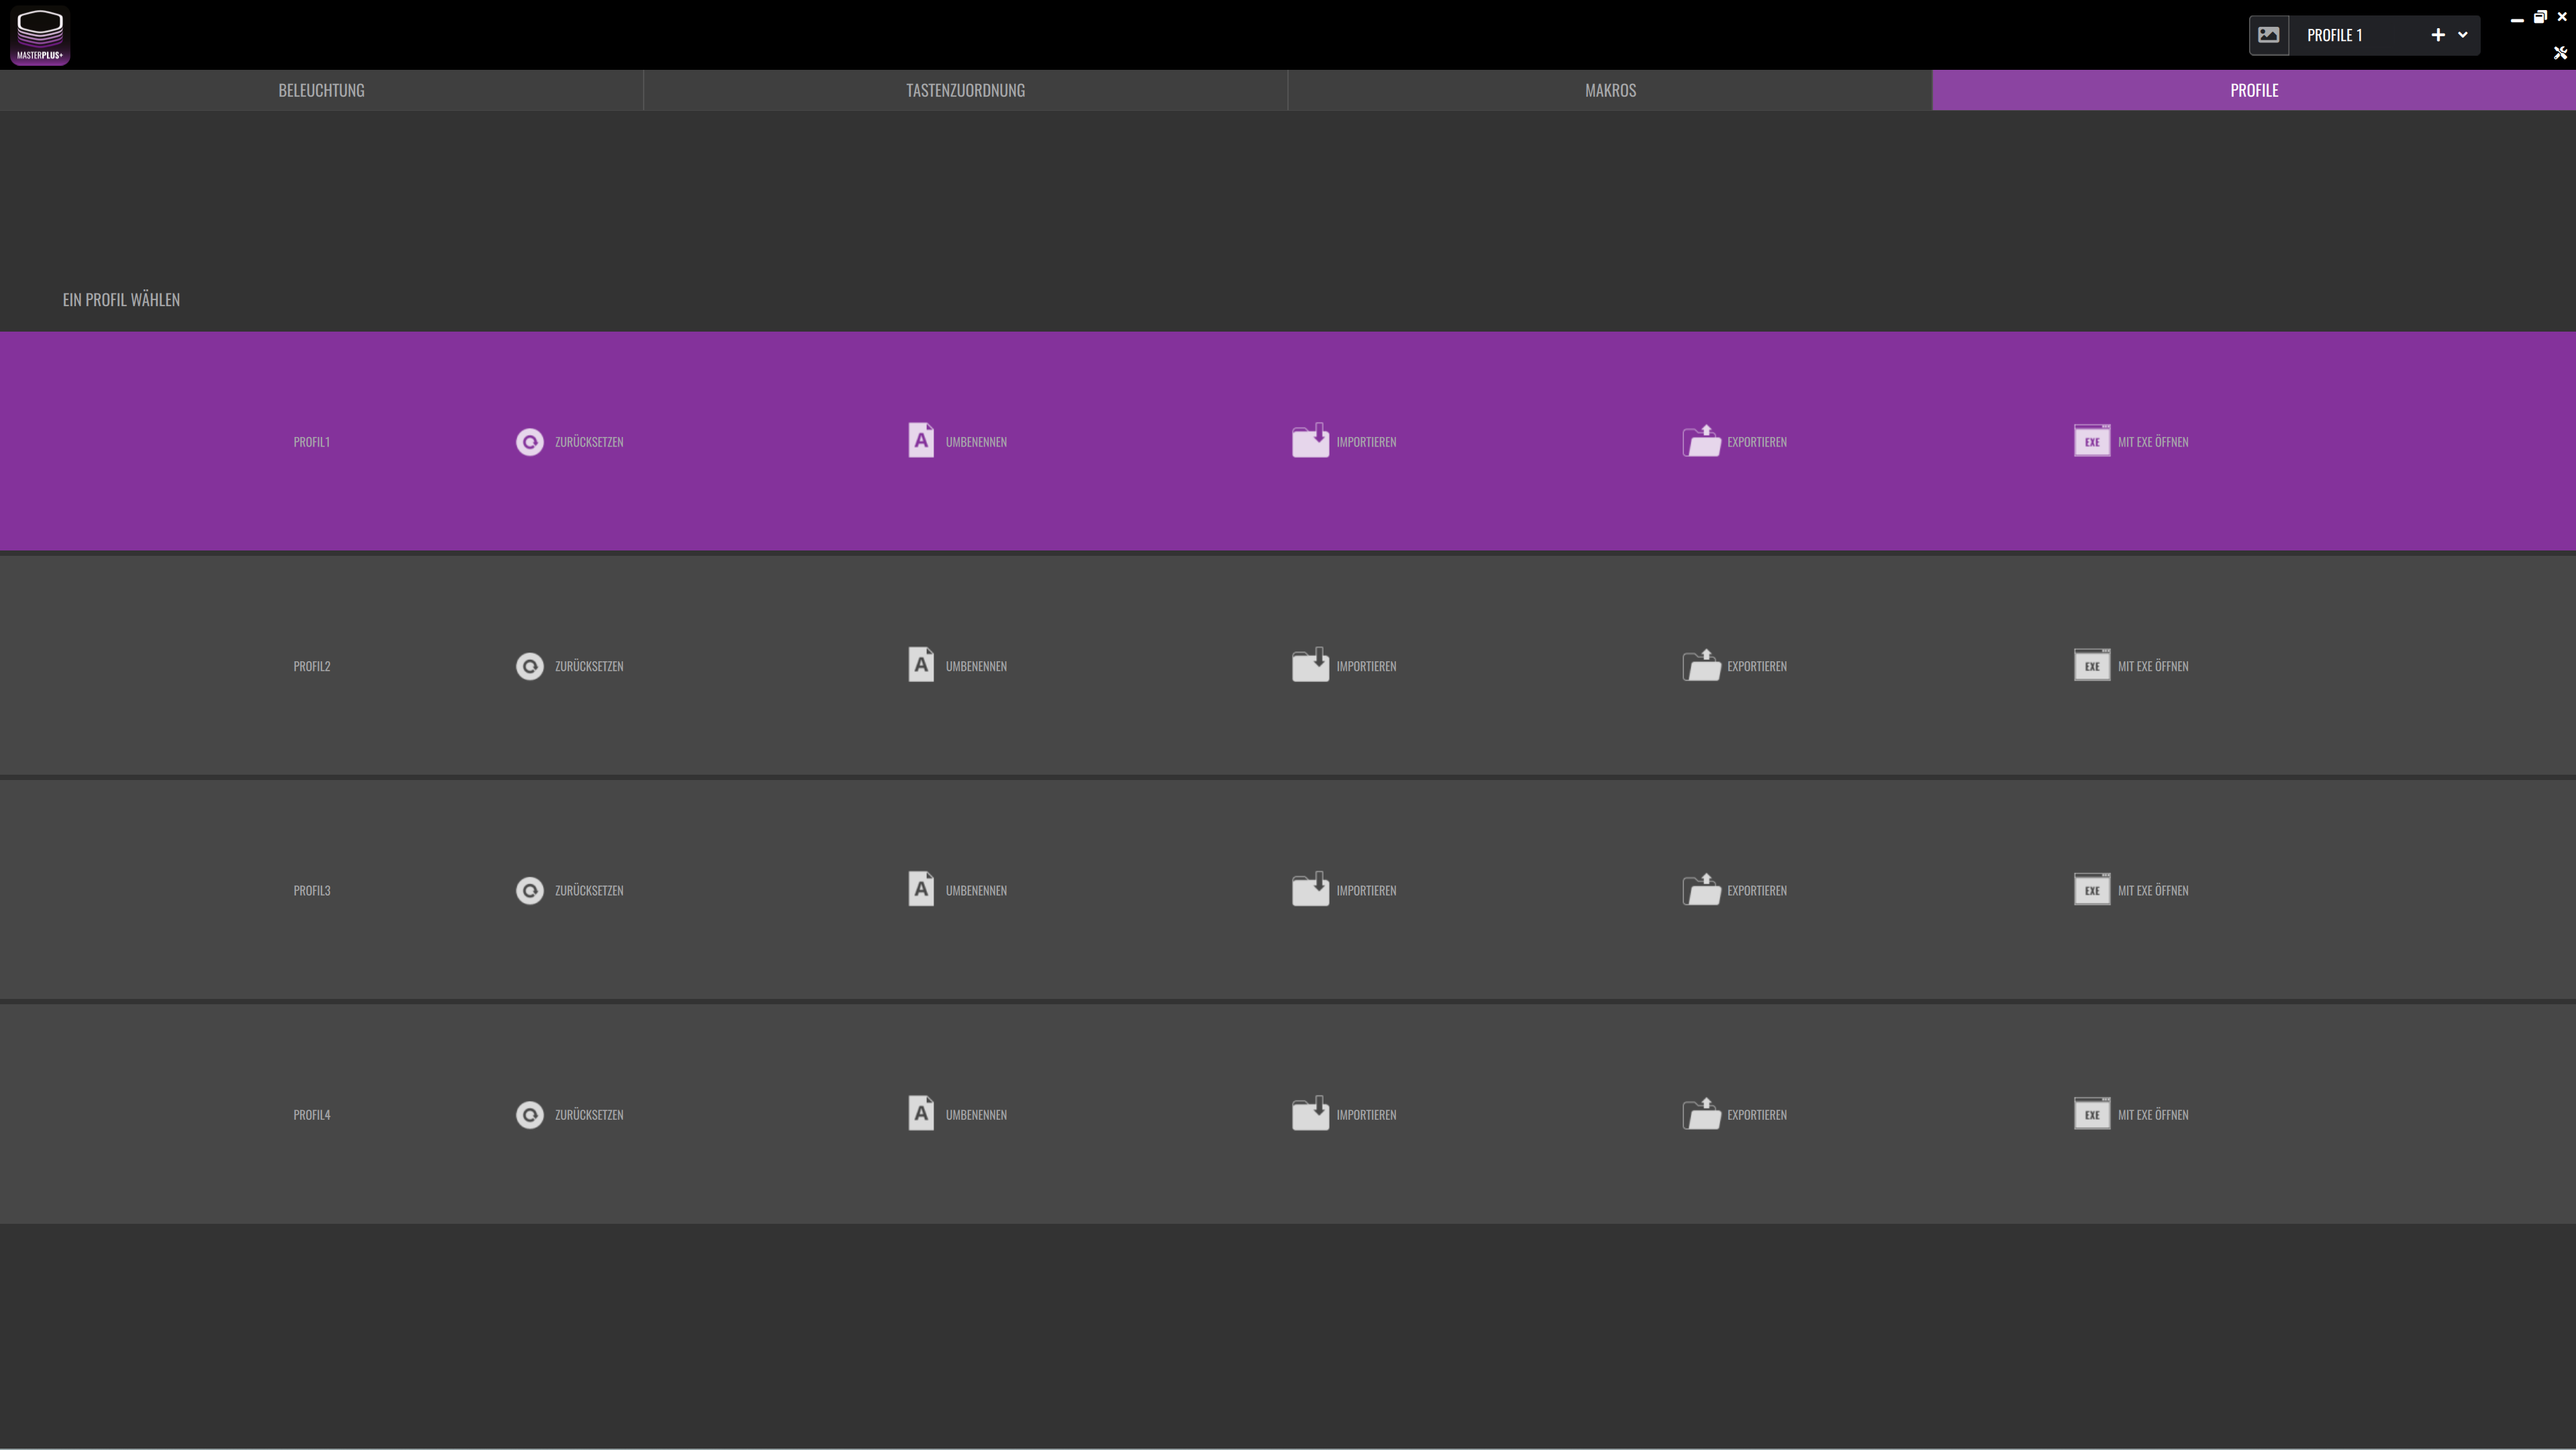This screenshot has width=2576, height=1450.
Task: Select the Profil2 row
Action: point(1288,666)
